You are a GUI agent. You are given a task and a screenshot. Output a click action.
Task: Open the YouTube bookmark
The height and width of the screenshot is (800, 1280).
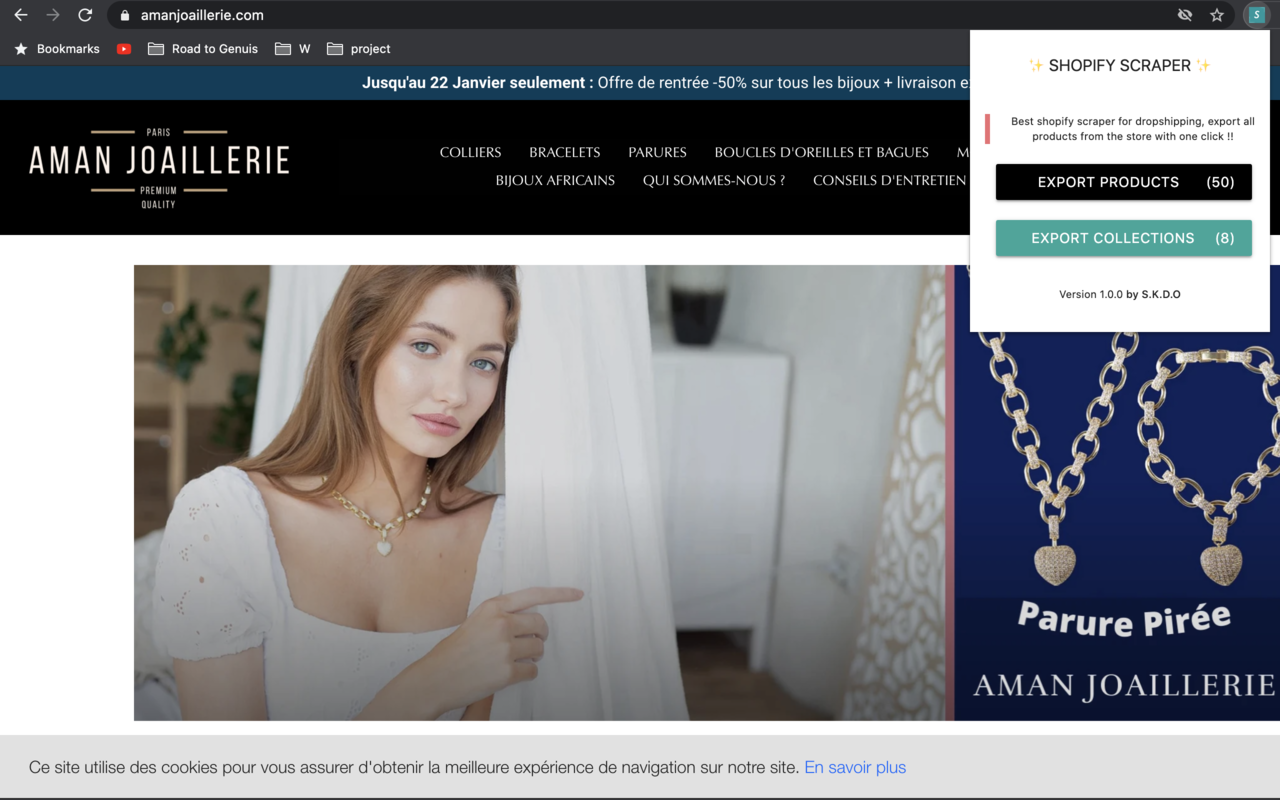click(x=124, y=48)
